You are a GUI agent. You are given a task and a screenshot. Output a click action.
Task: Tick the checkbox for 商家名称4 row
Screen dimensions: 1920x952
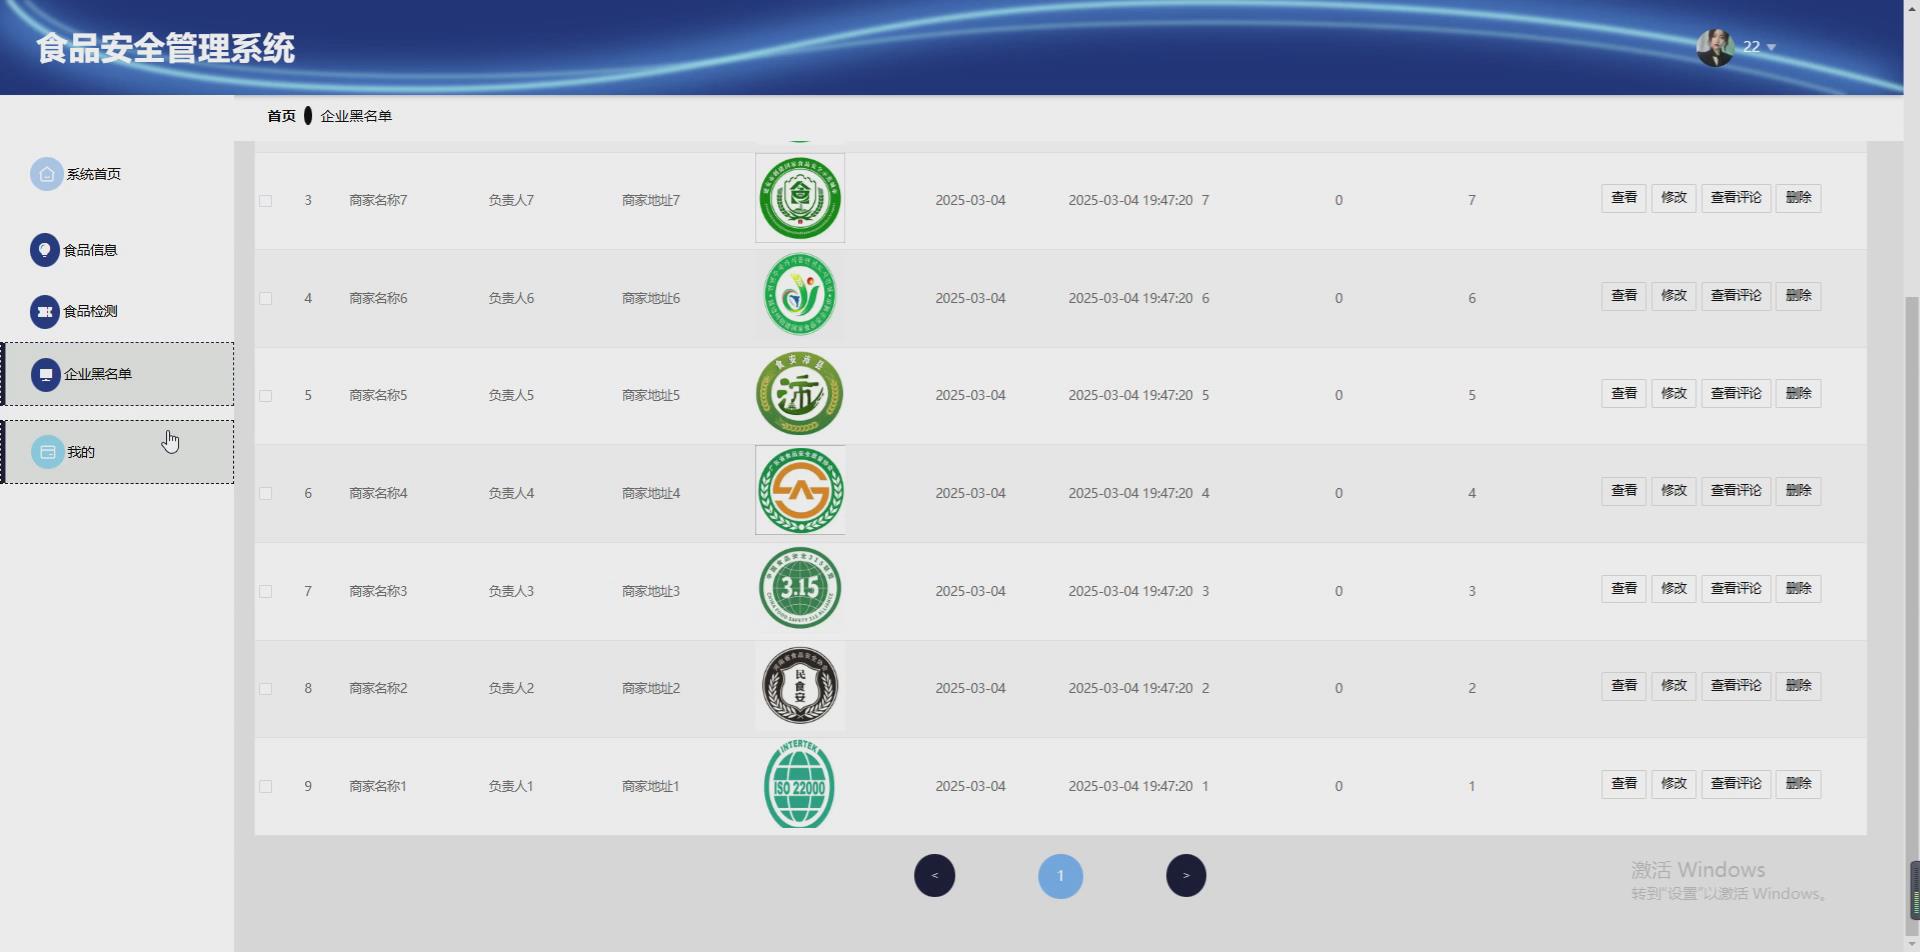click(265, 494)
